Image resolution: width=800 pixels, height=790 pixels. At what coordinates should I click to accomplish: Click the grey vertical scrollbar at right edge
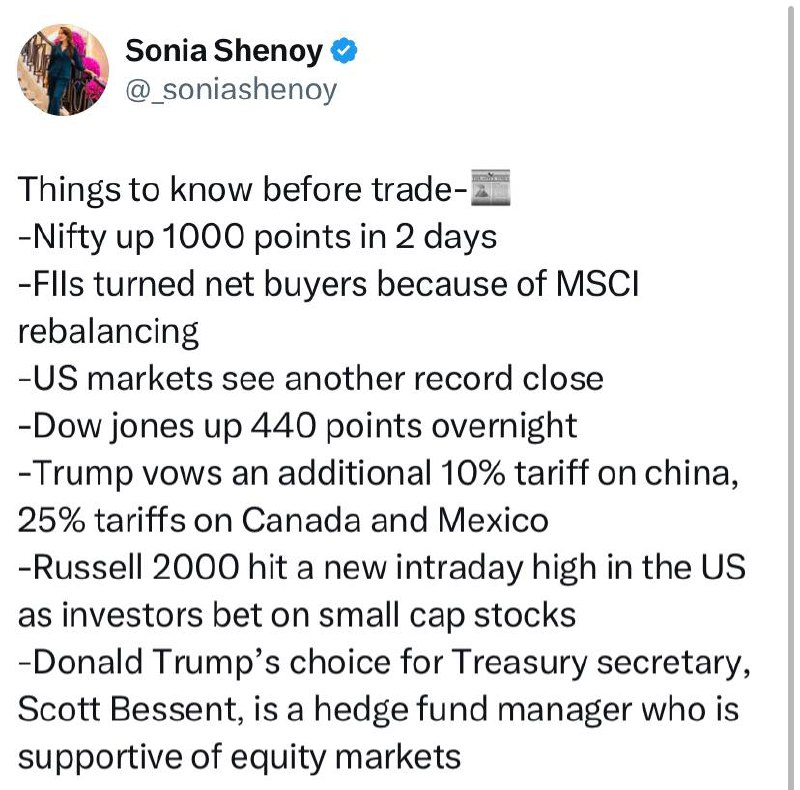791,395
